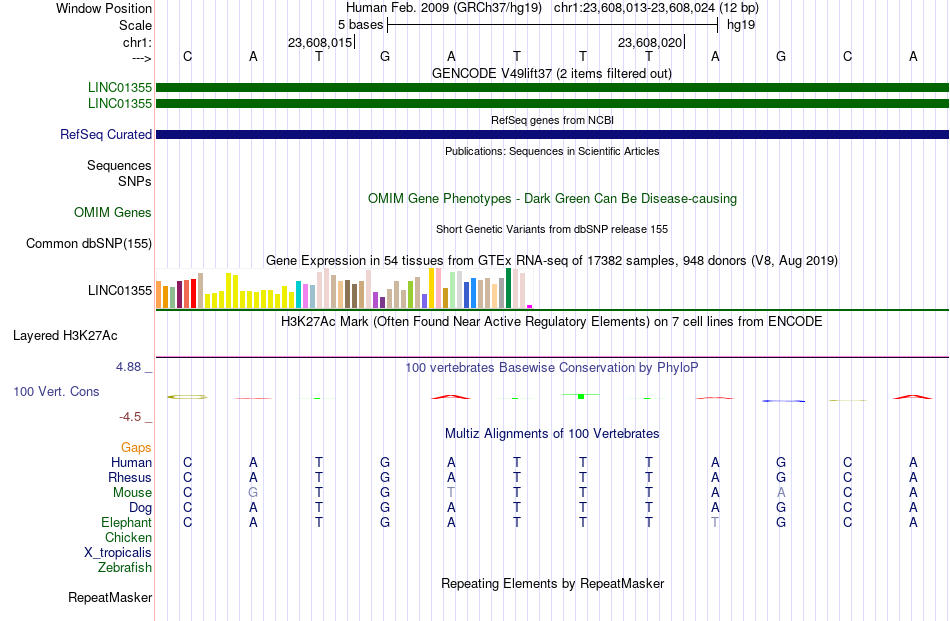Click the Layered H3K27Ac label

pyautogui.click(x=65, y=336)
